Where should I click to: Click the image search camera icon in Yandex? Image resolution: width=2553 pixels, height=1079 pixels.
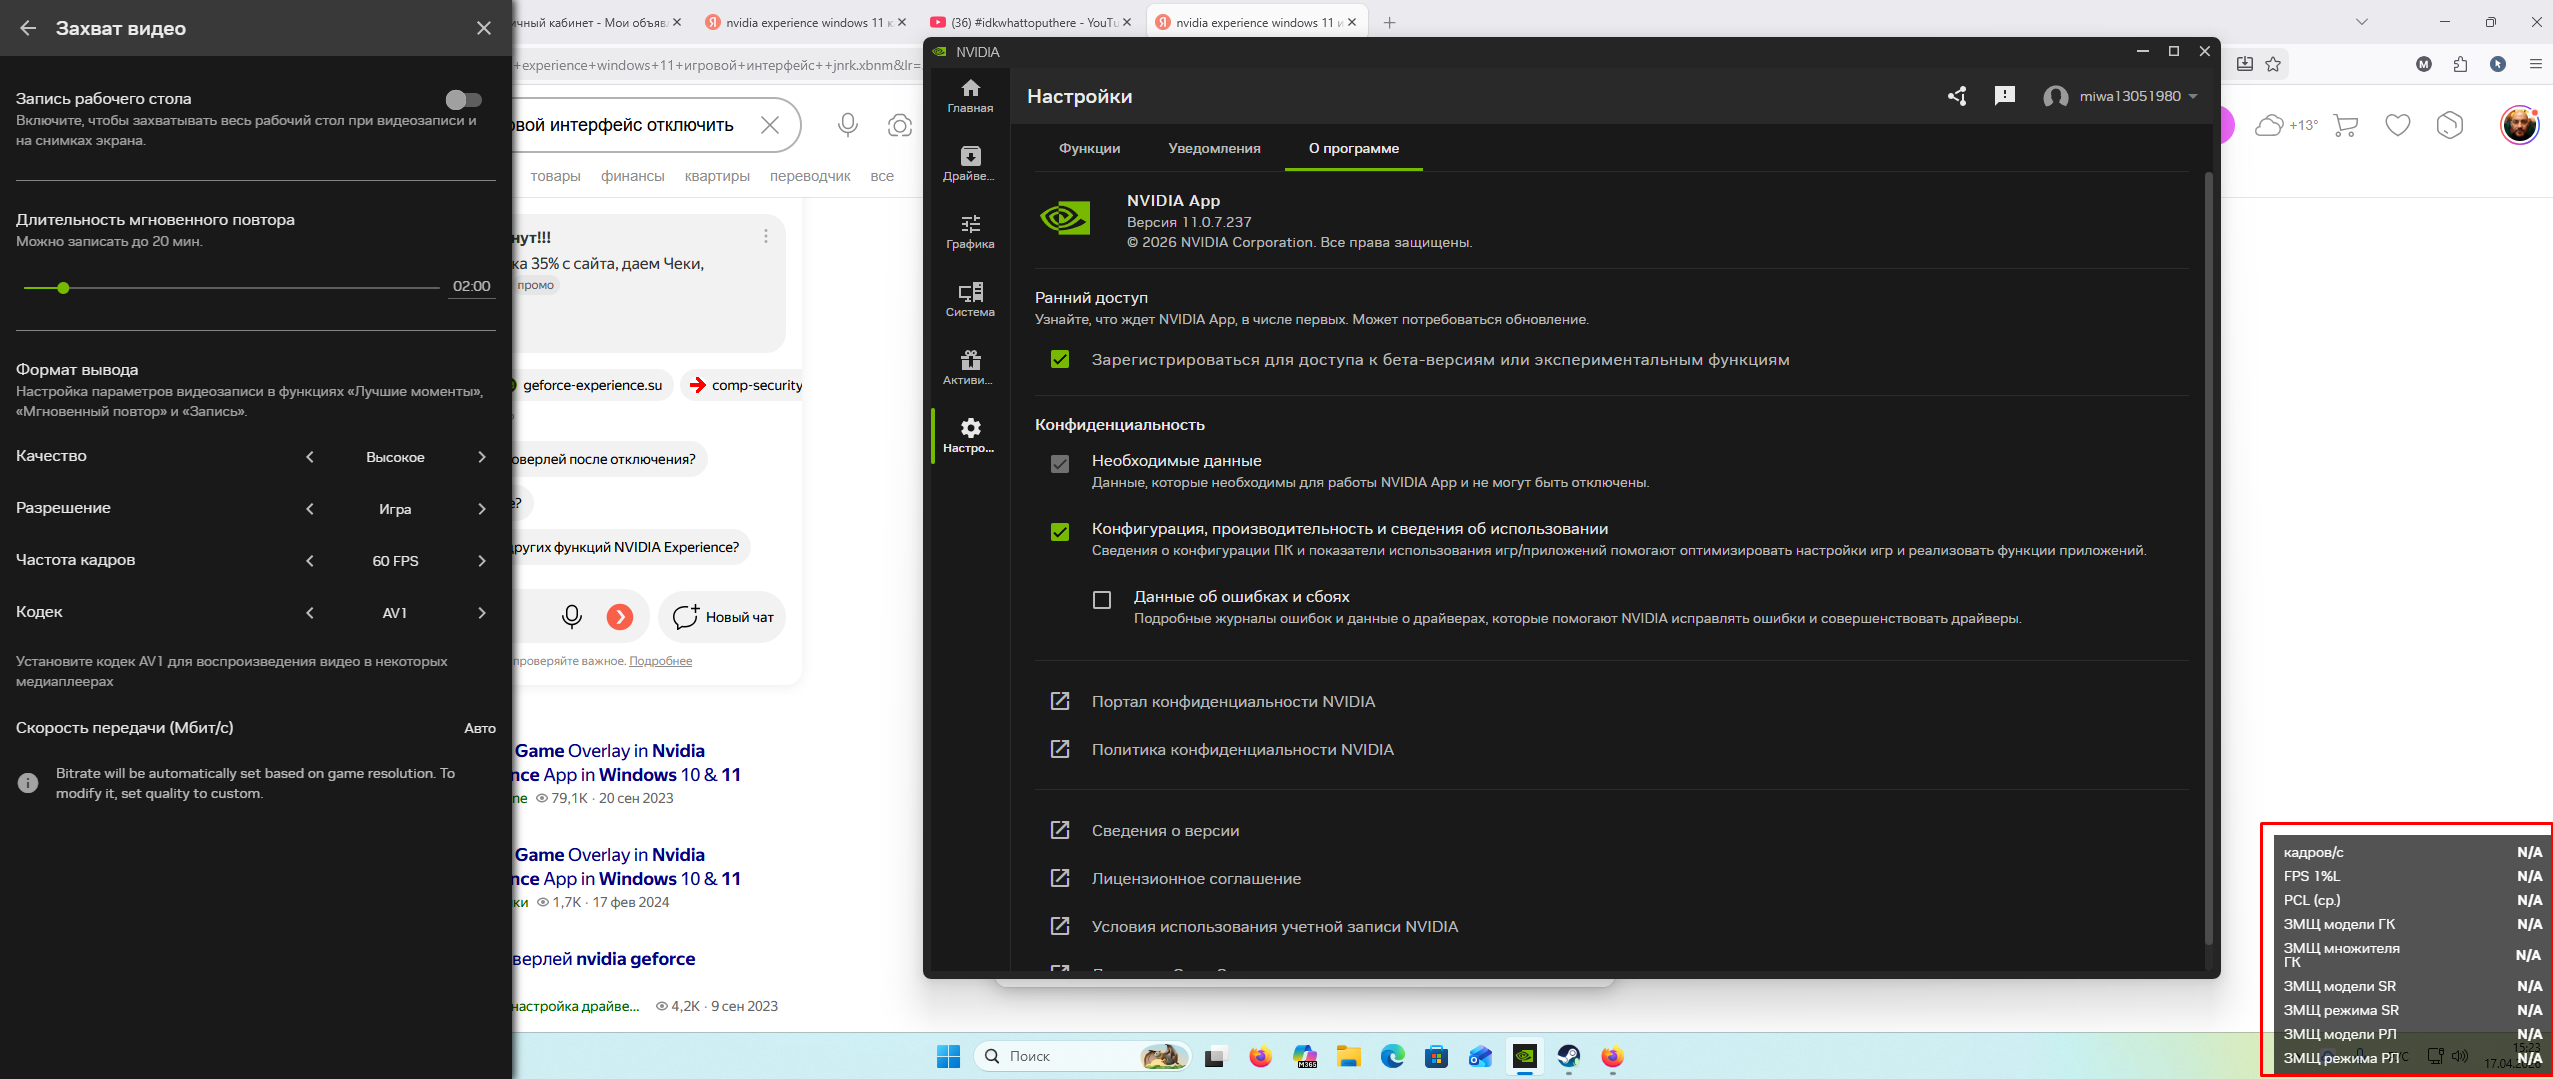point(900,125)
